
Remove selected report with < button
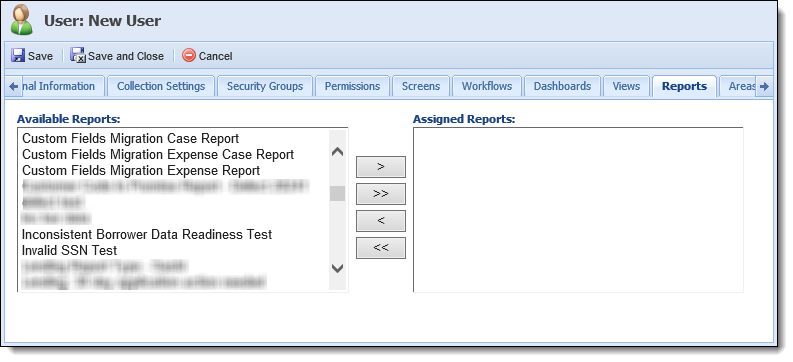tap(381, 221)
